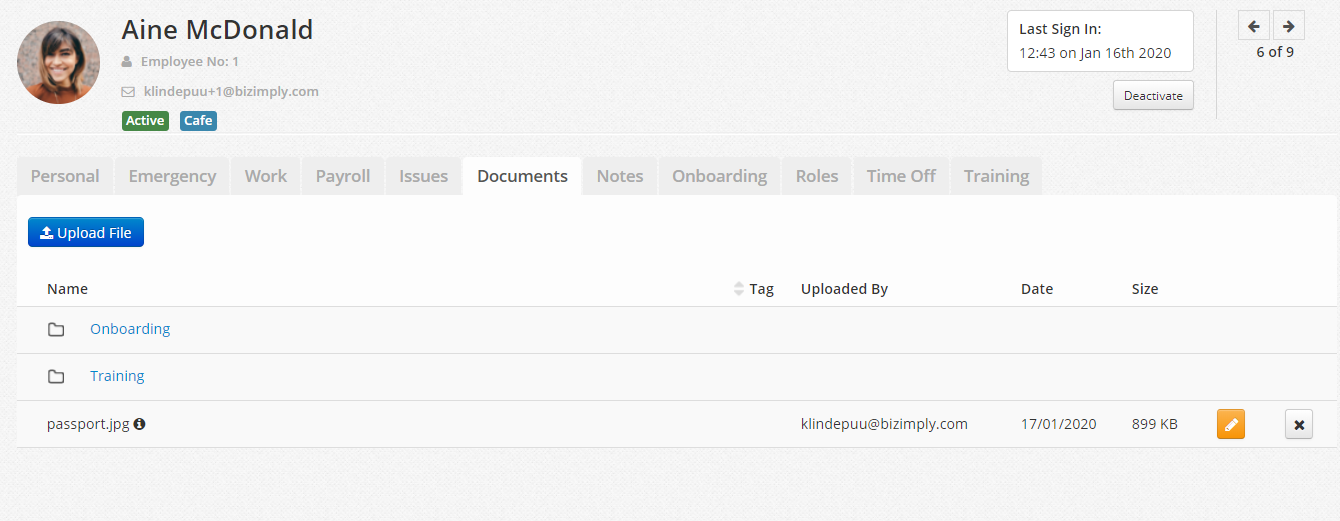Open Aine McDonald's profile photo
Screen dimensions: 1340x521
click(x=59, y=62)
